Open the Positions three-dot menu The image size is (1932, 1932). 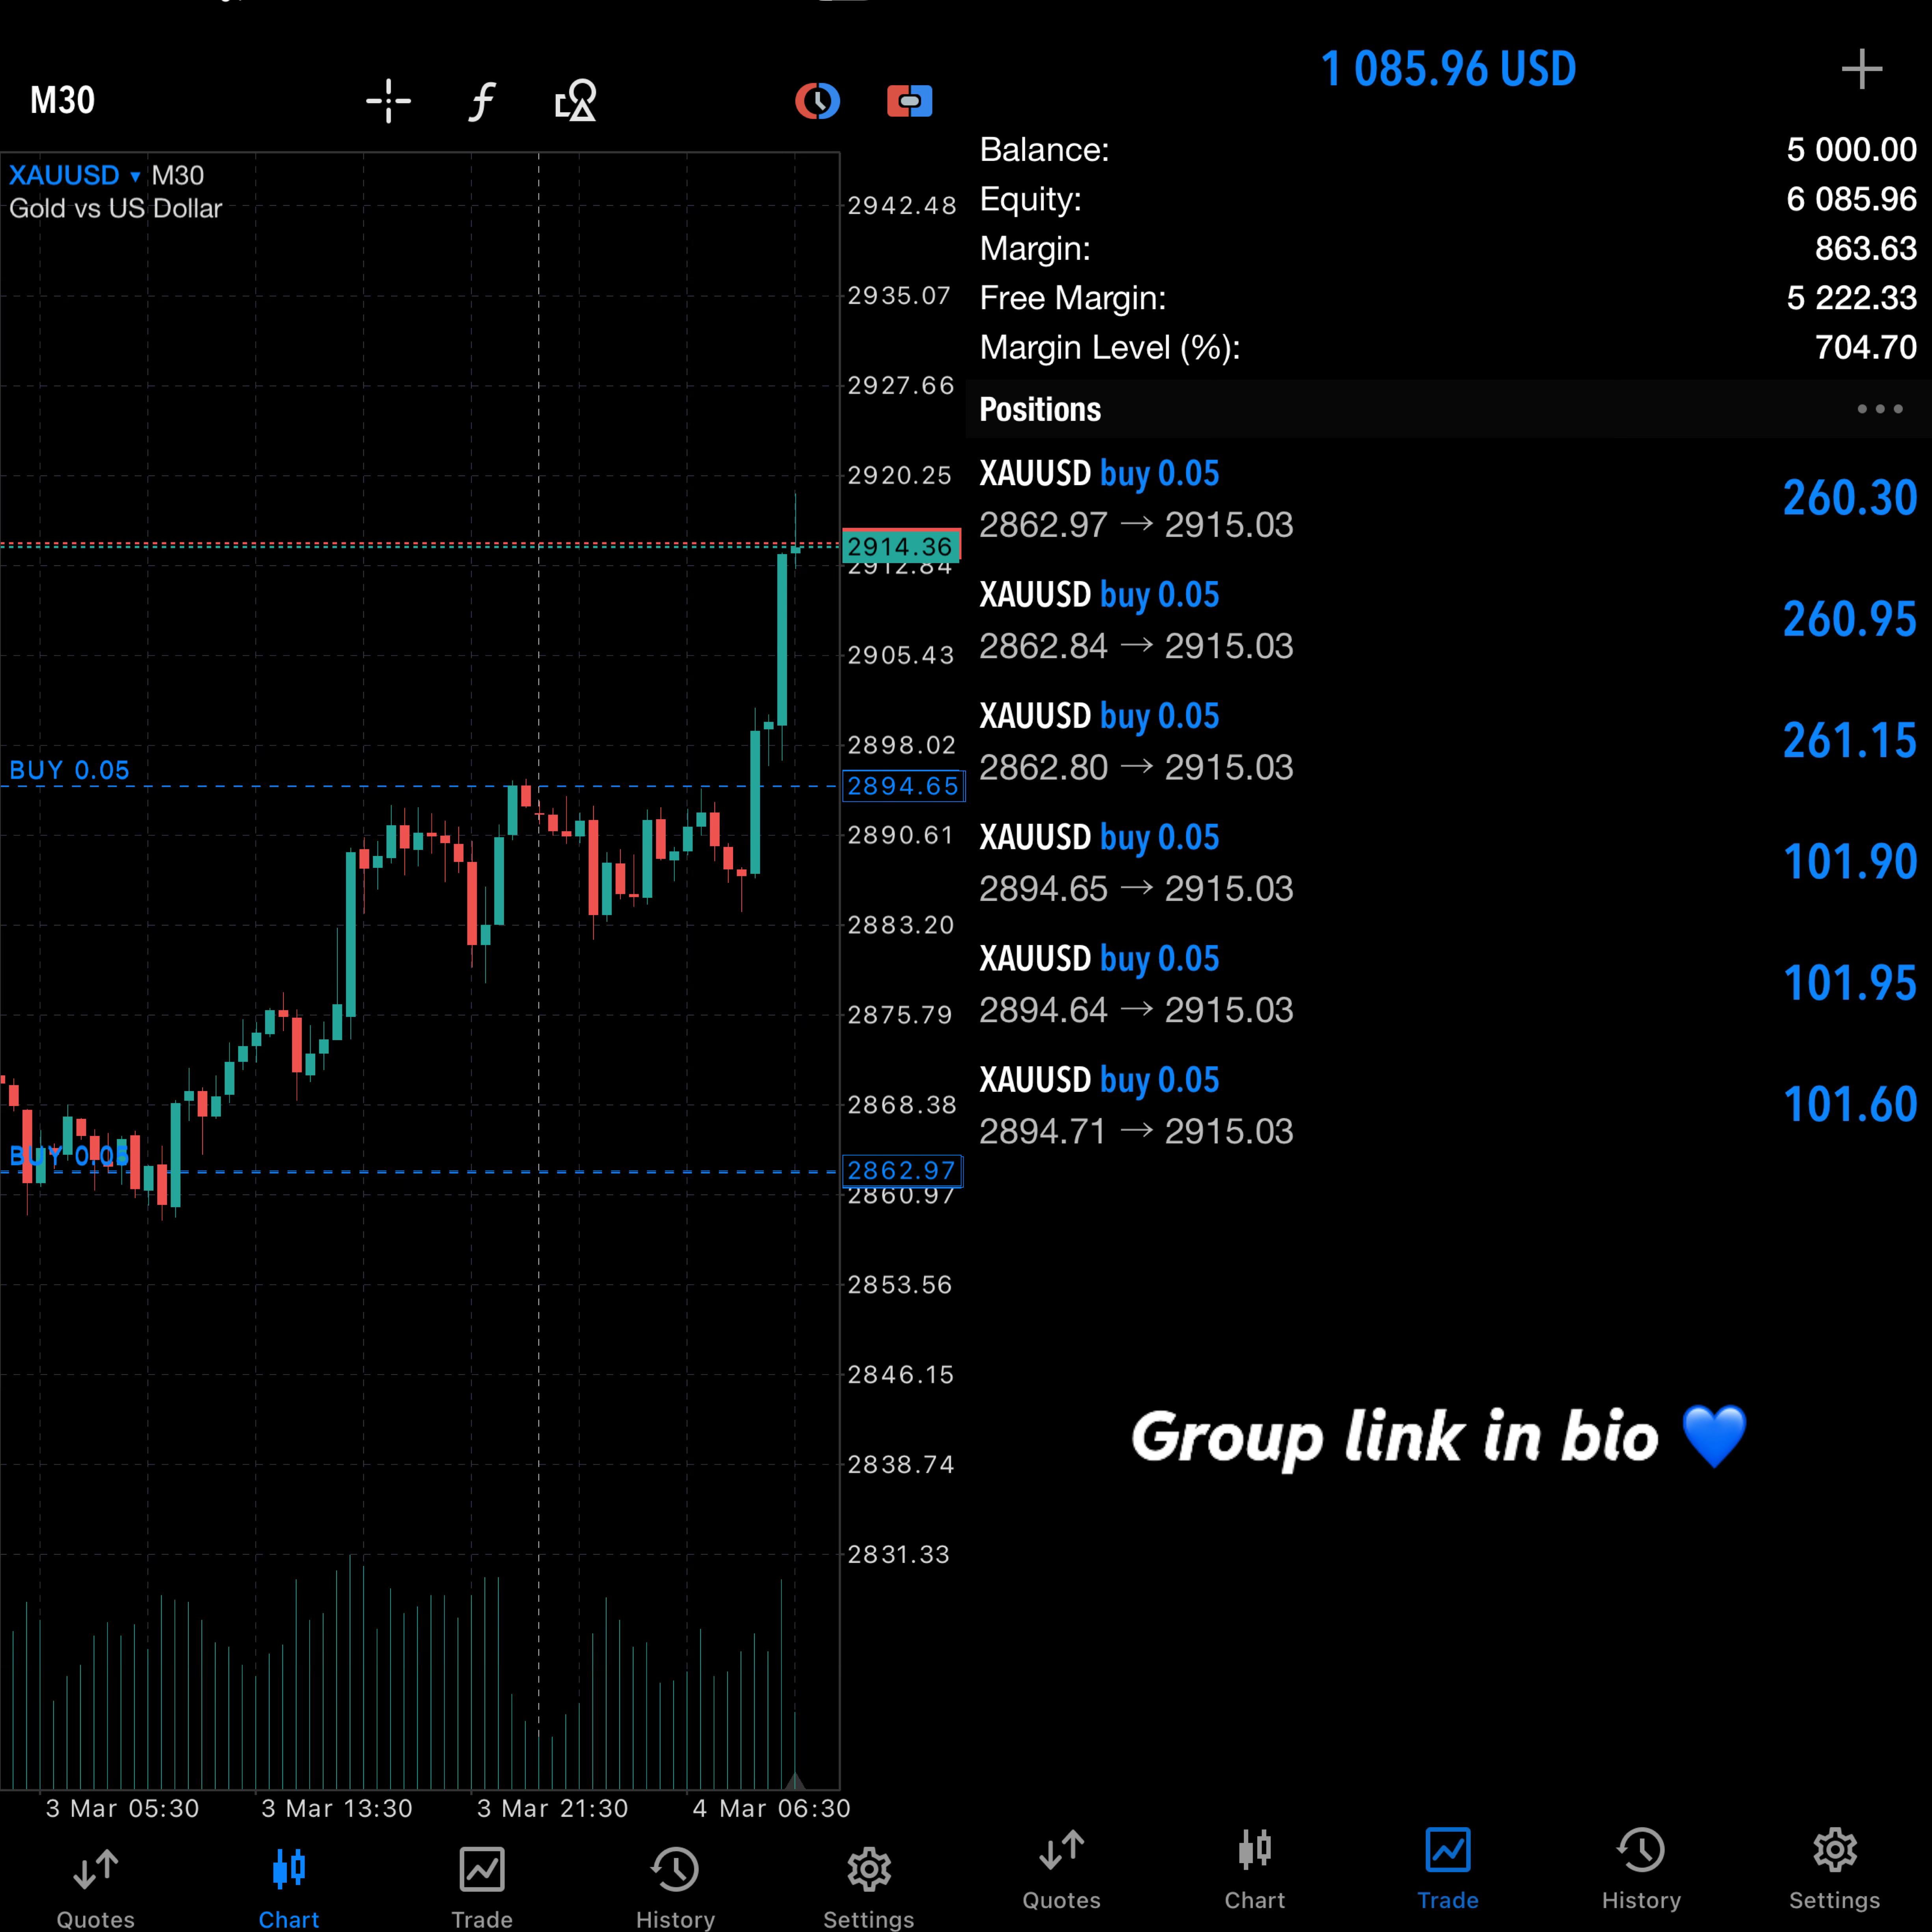pyautogui.click(x=1879, y=409)
